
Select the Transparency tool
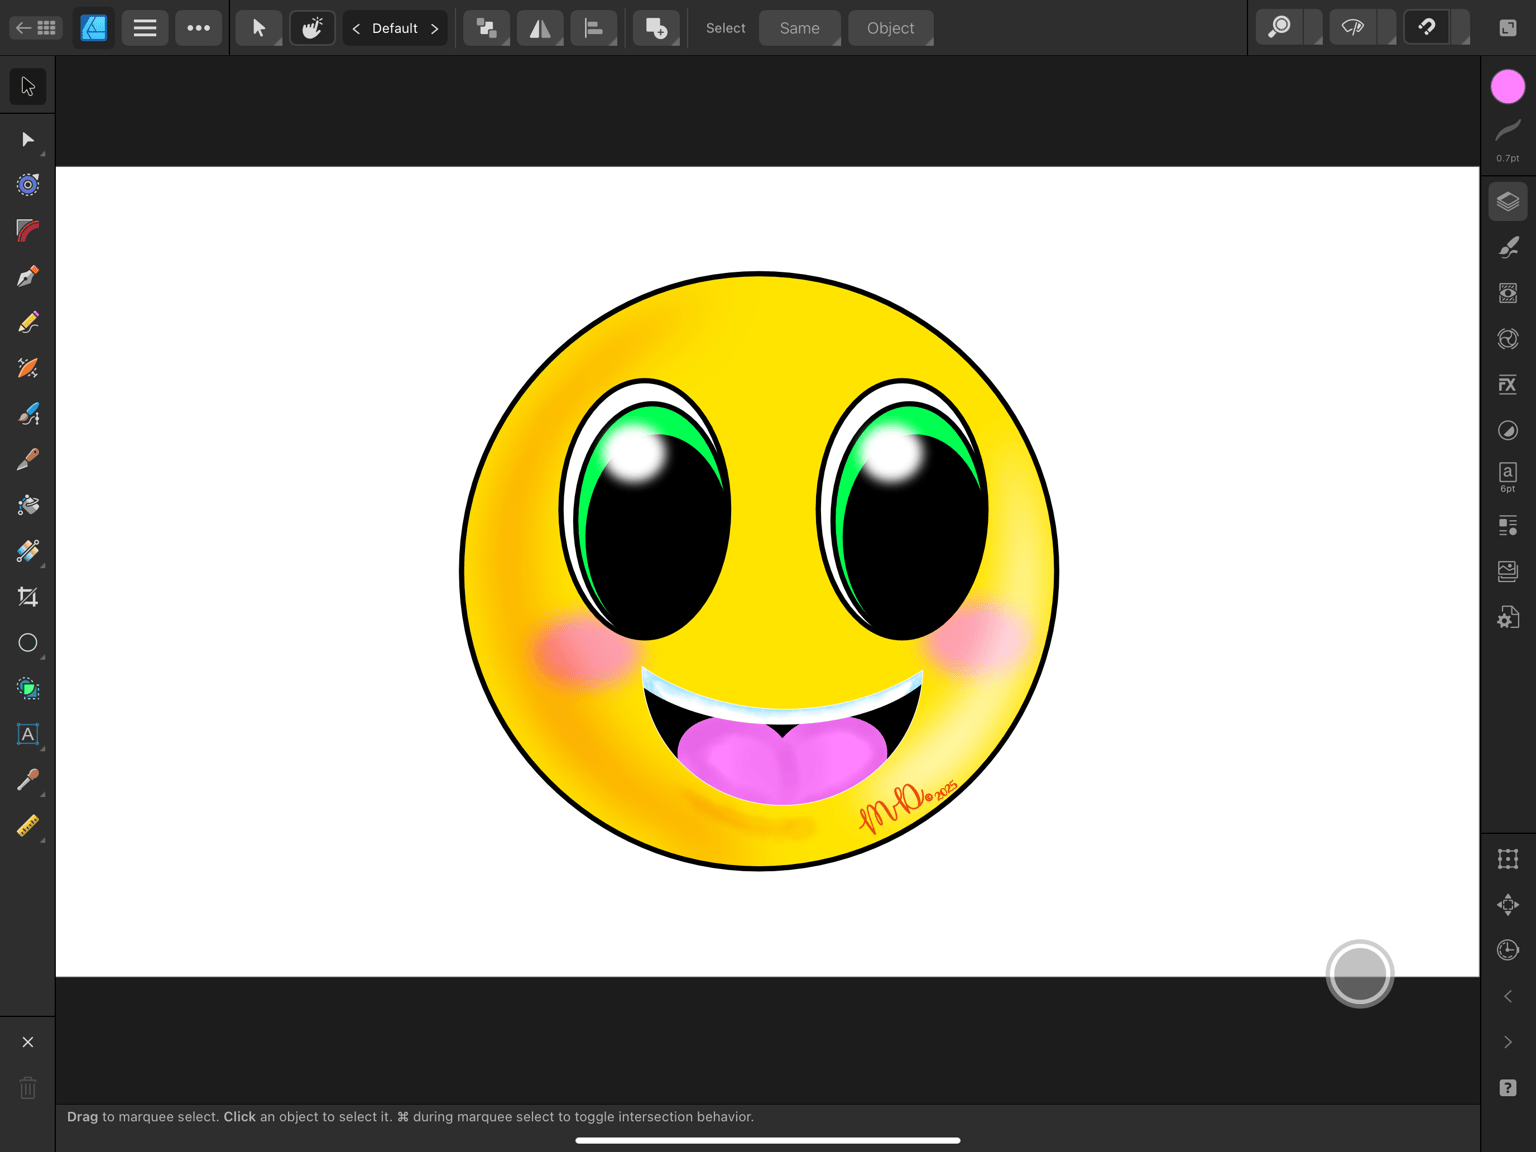pos(28,551)
